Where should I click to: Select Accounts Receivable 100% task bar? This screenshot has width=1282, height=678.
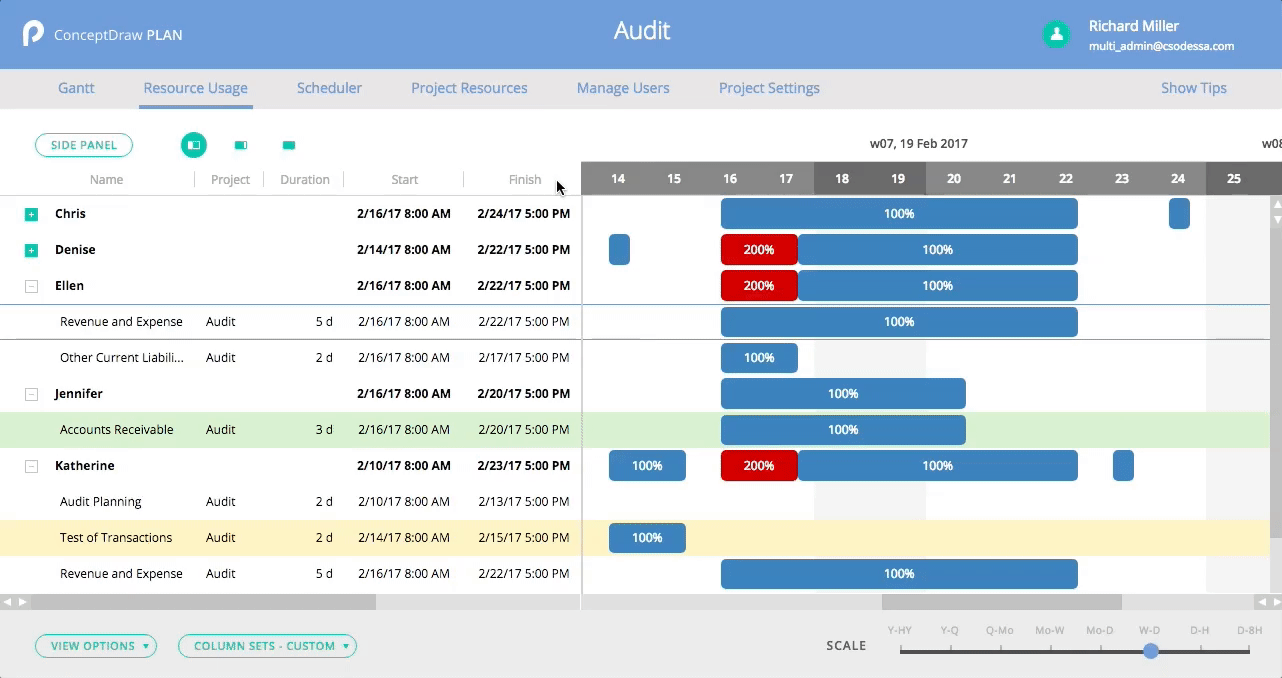[x=843, y=430]
